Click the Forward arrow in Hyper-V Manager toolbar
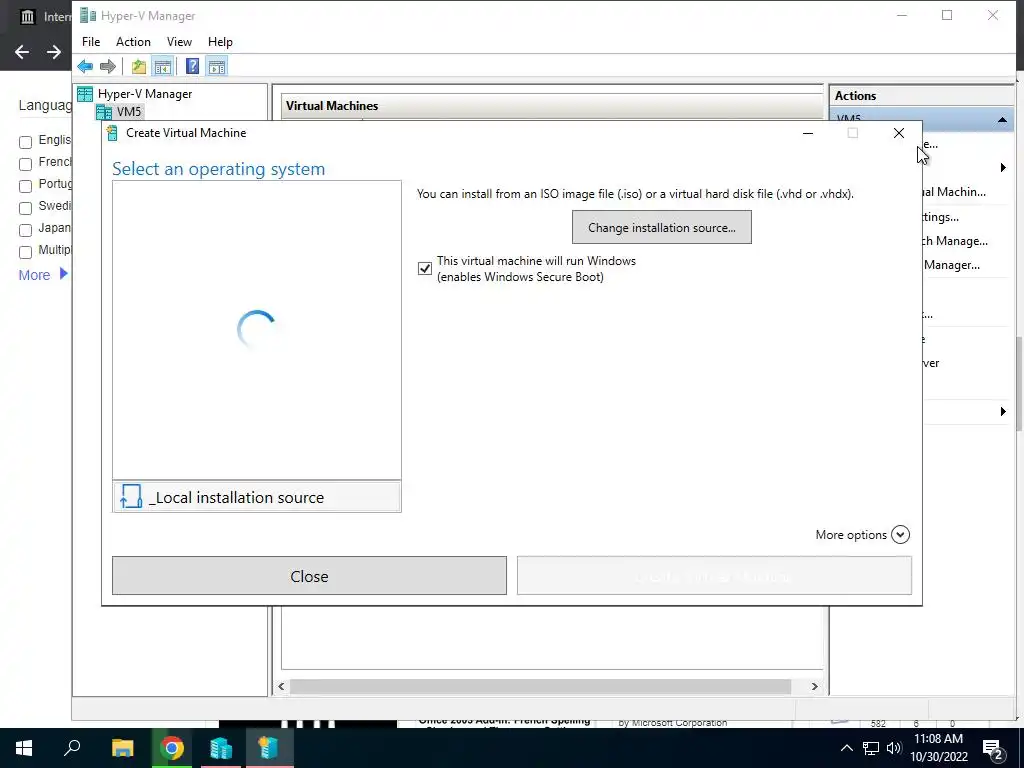The height and width of the screenshot is (768, 1024). (108, 66)
